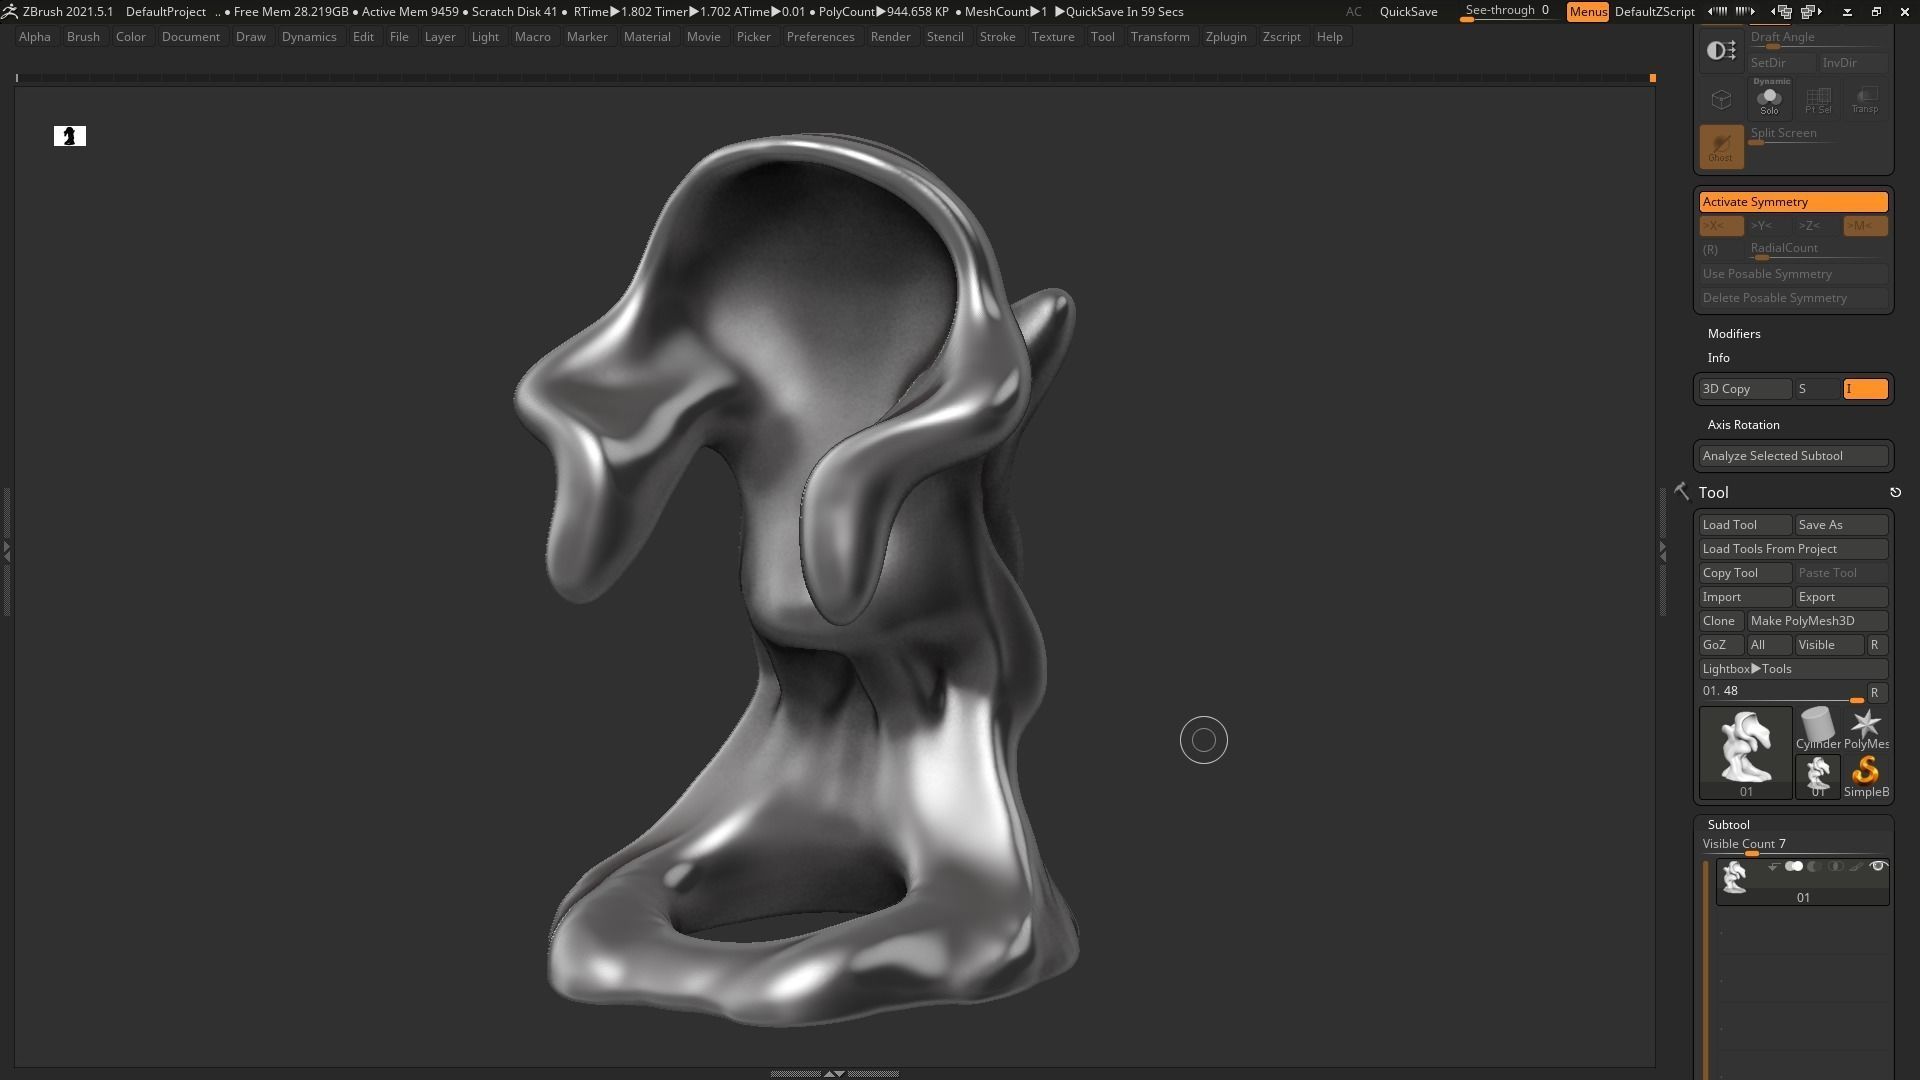Click Make PolyMesh3D button
Viewport: 1920px width, 1080px height.
point(1817,621)
